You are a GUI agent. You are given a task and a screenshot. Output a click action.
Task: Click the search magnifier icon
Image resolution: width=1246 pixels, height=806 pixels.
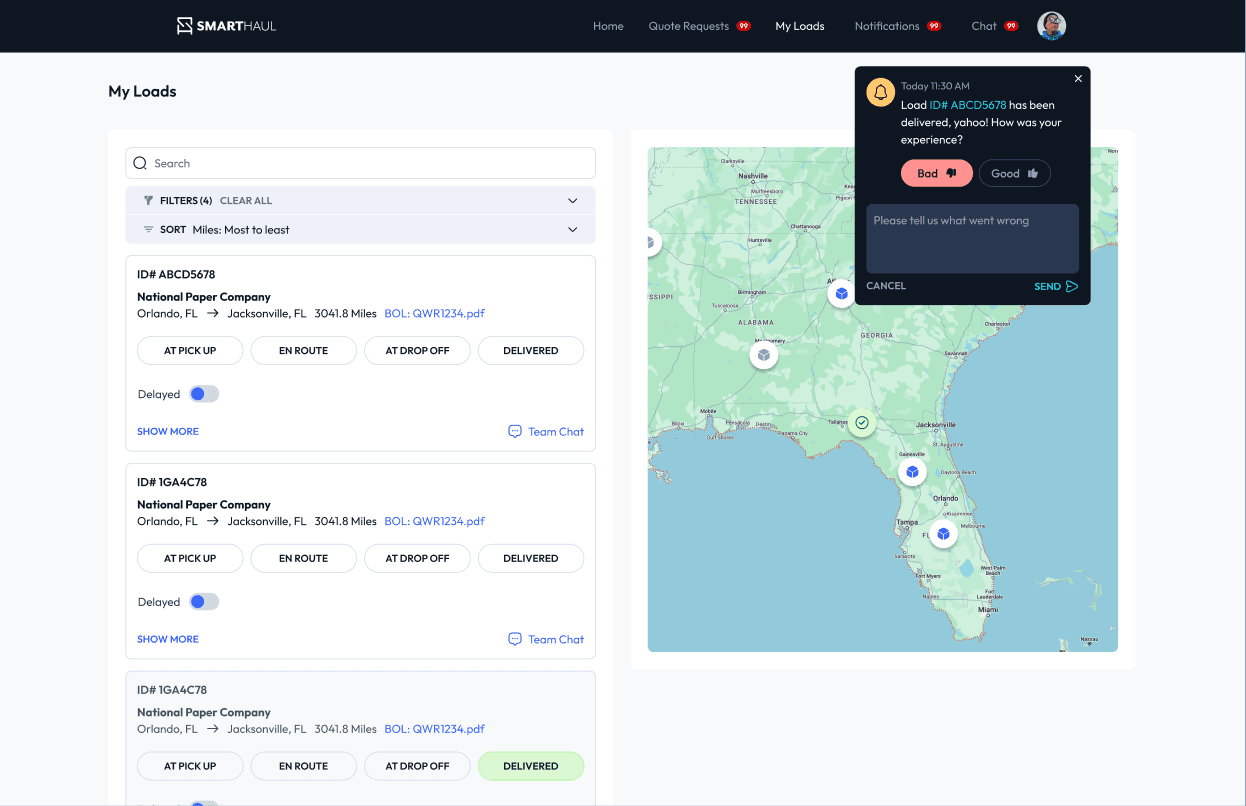click(141, 163)
